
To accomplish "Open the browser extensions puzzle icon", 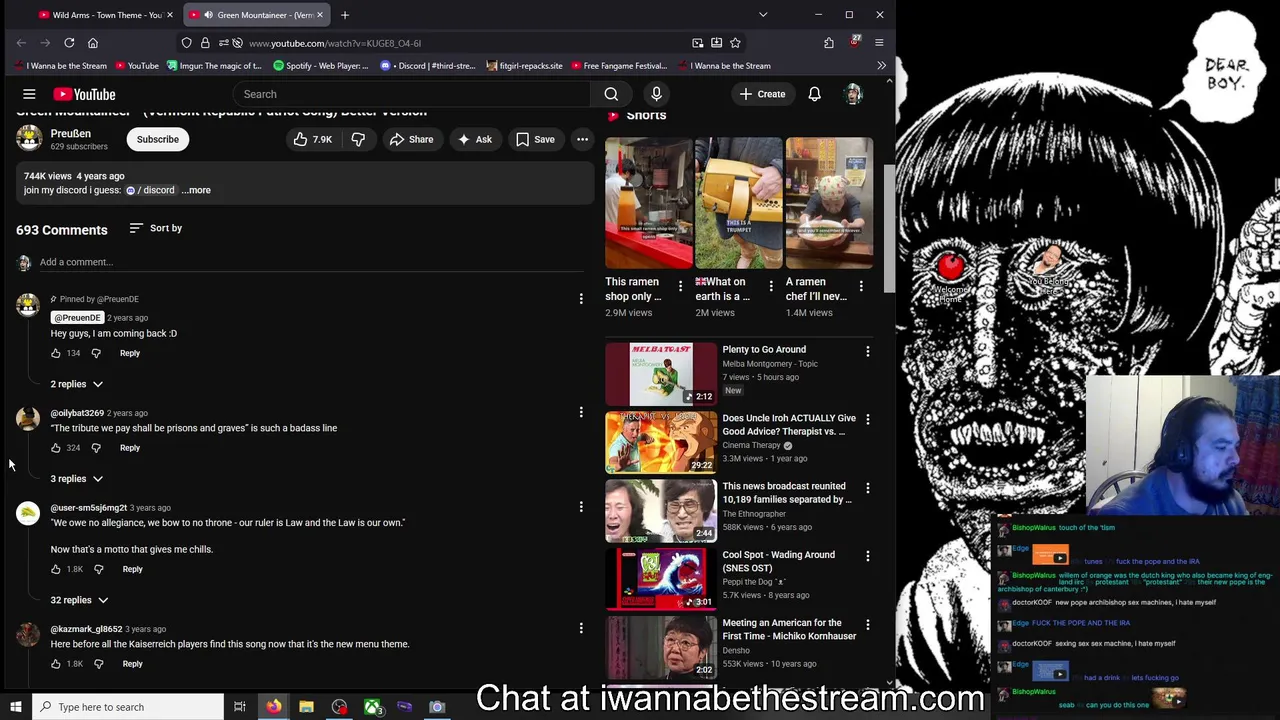I will 829,43.
